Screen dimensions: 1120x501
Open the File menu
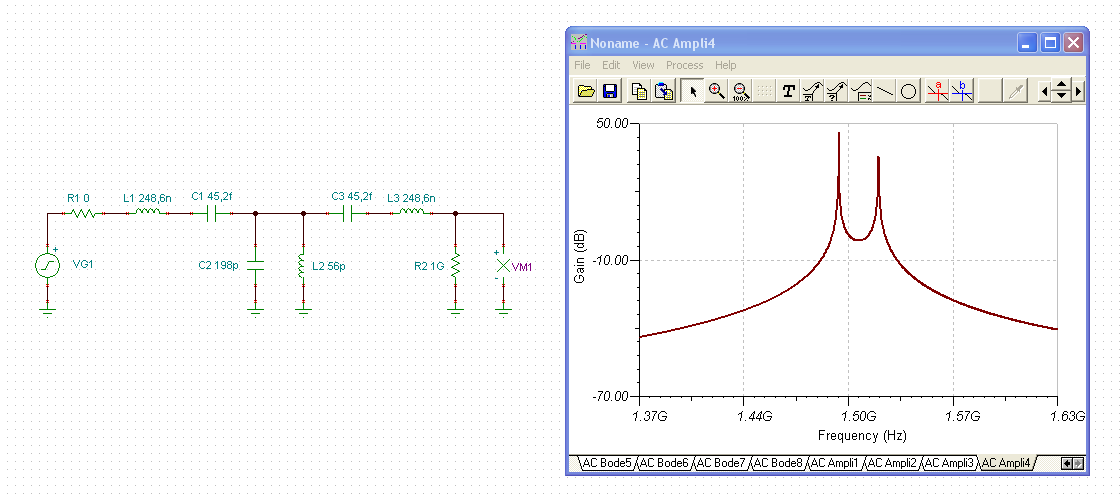point(582,65)
